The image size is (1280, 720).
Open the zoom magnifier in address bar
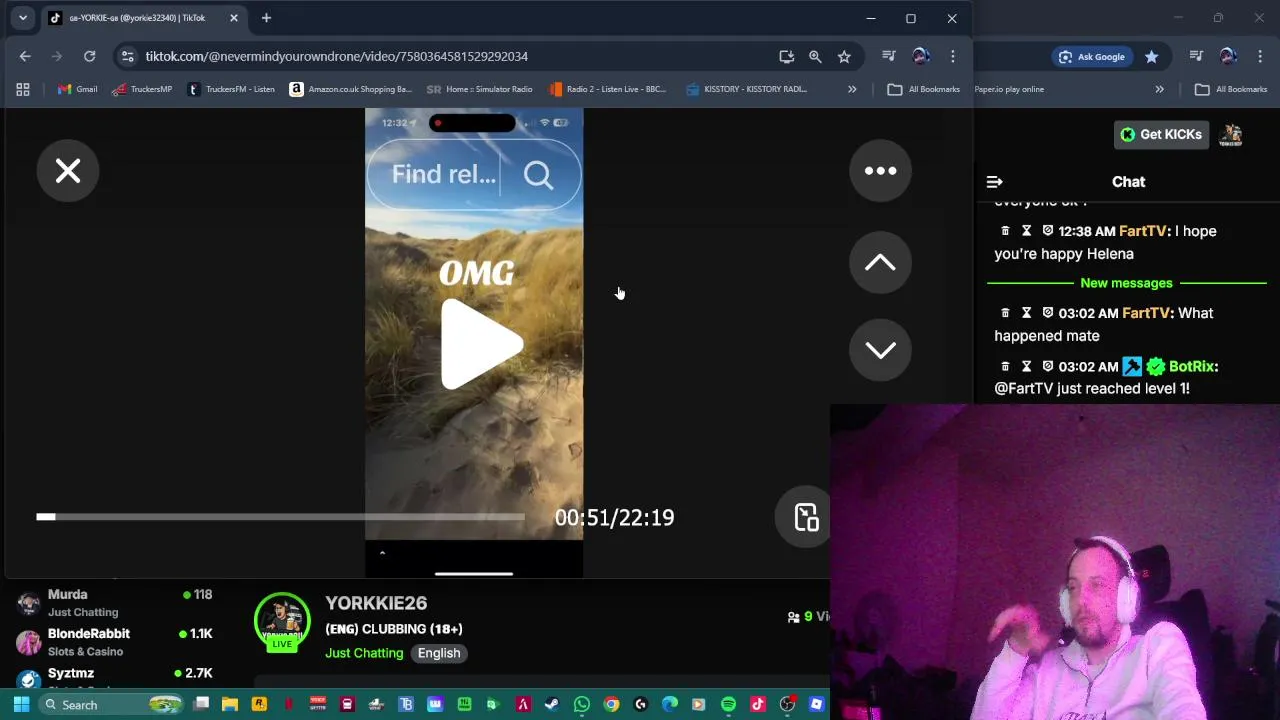point(815,56)
